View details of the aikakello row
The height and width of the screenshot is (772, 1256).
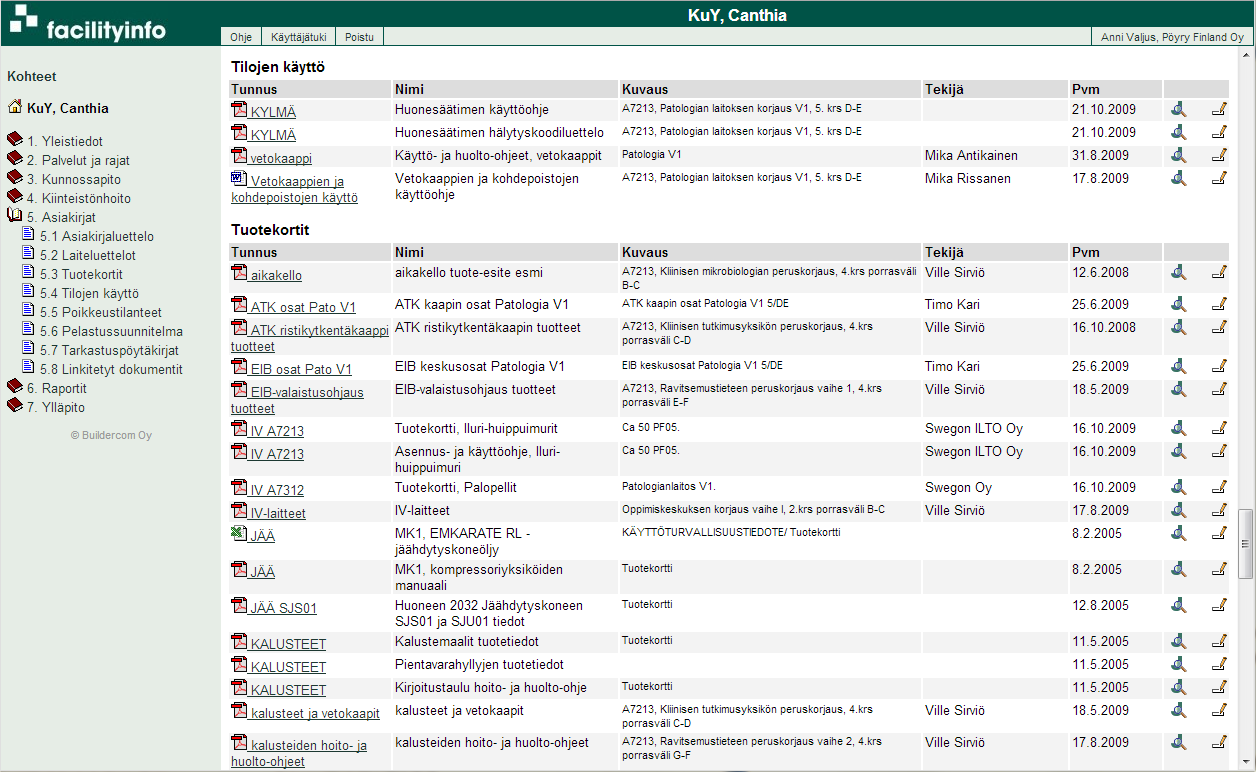point(1179,272)
